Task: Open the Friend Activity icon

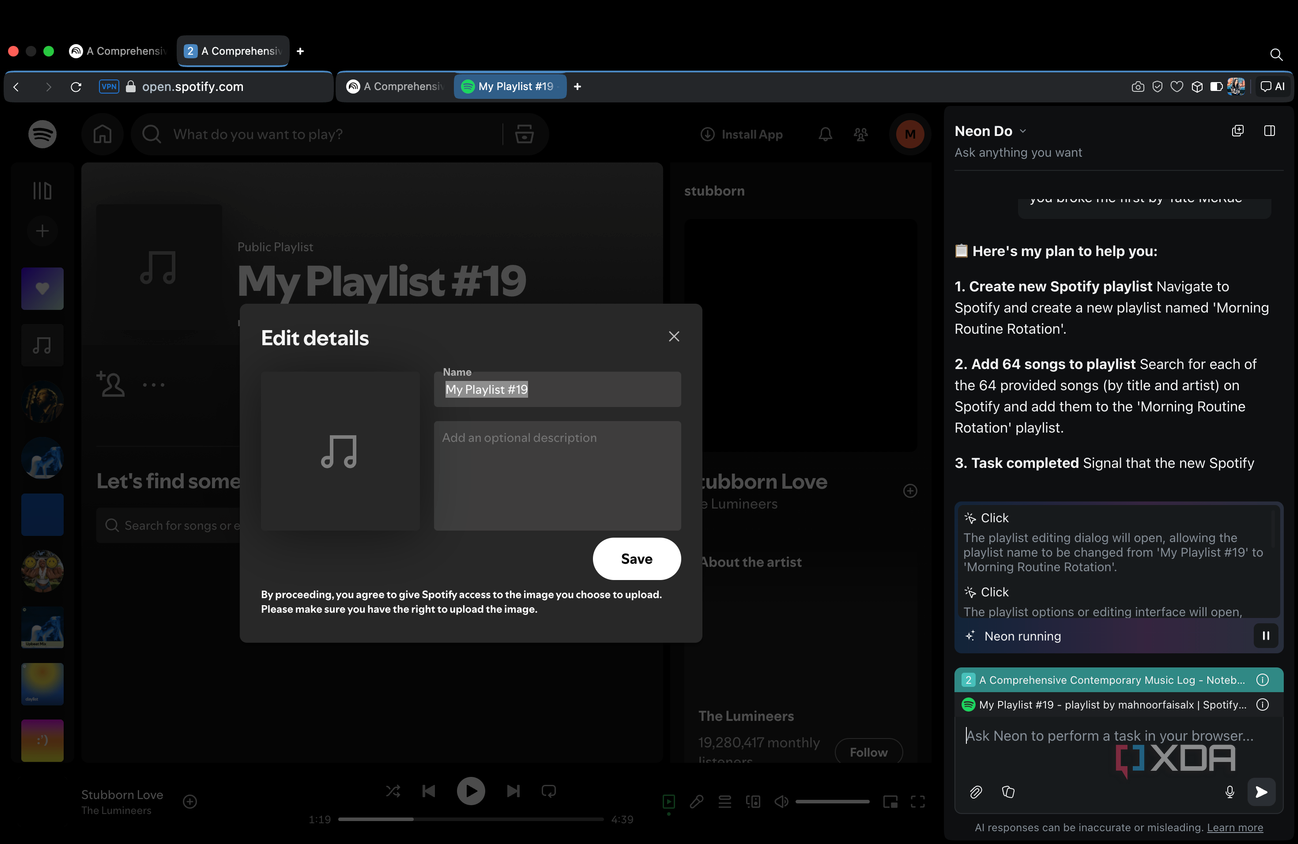Action: 861,134
